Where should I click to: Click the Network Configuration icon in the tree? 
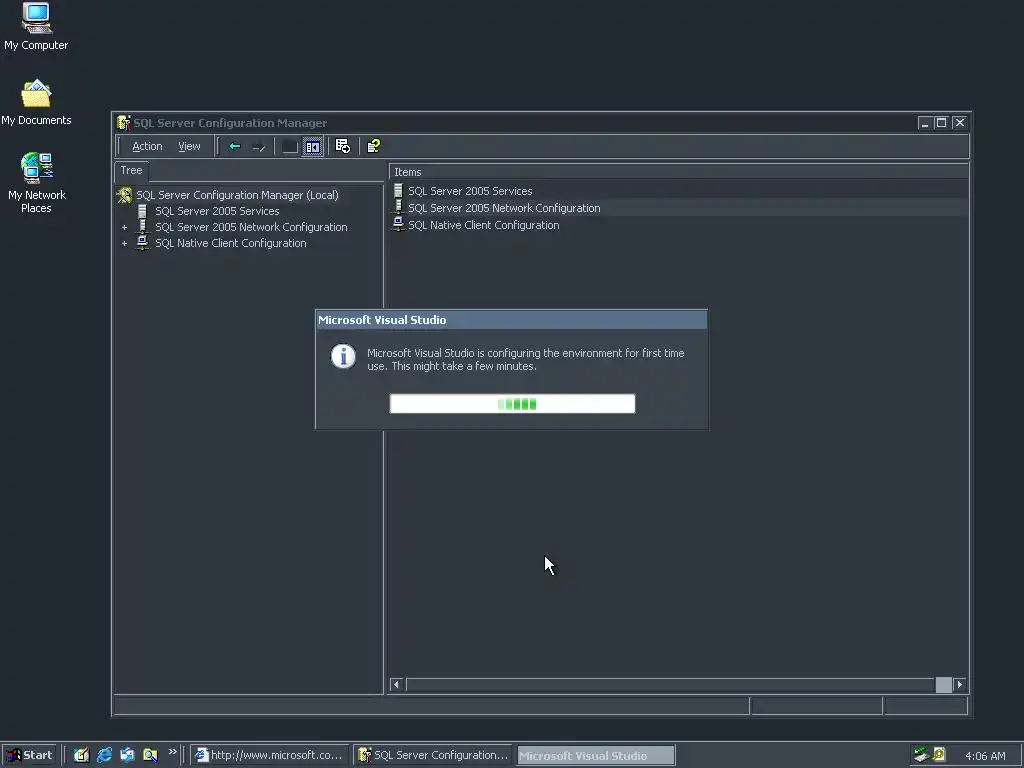(142, 227)
